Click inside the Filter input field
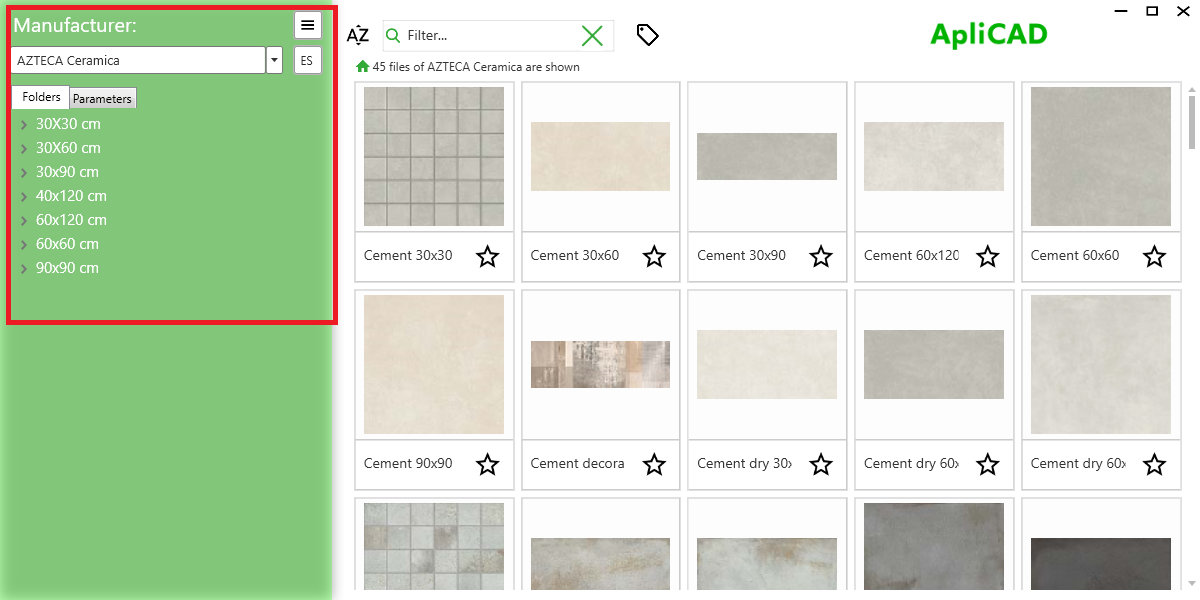This screenshot has height=600, width=1200. [x=480, y=35]
